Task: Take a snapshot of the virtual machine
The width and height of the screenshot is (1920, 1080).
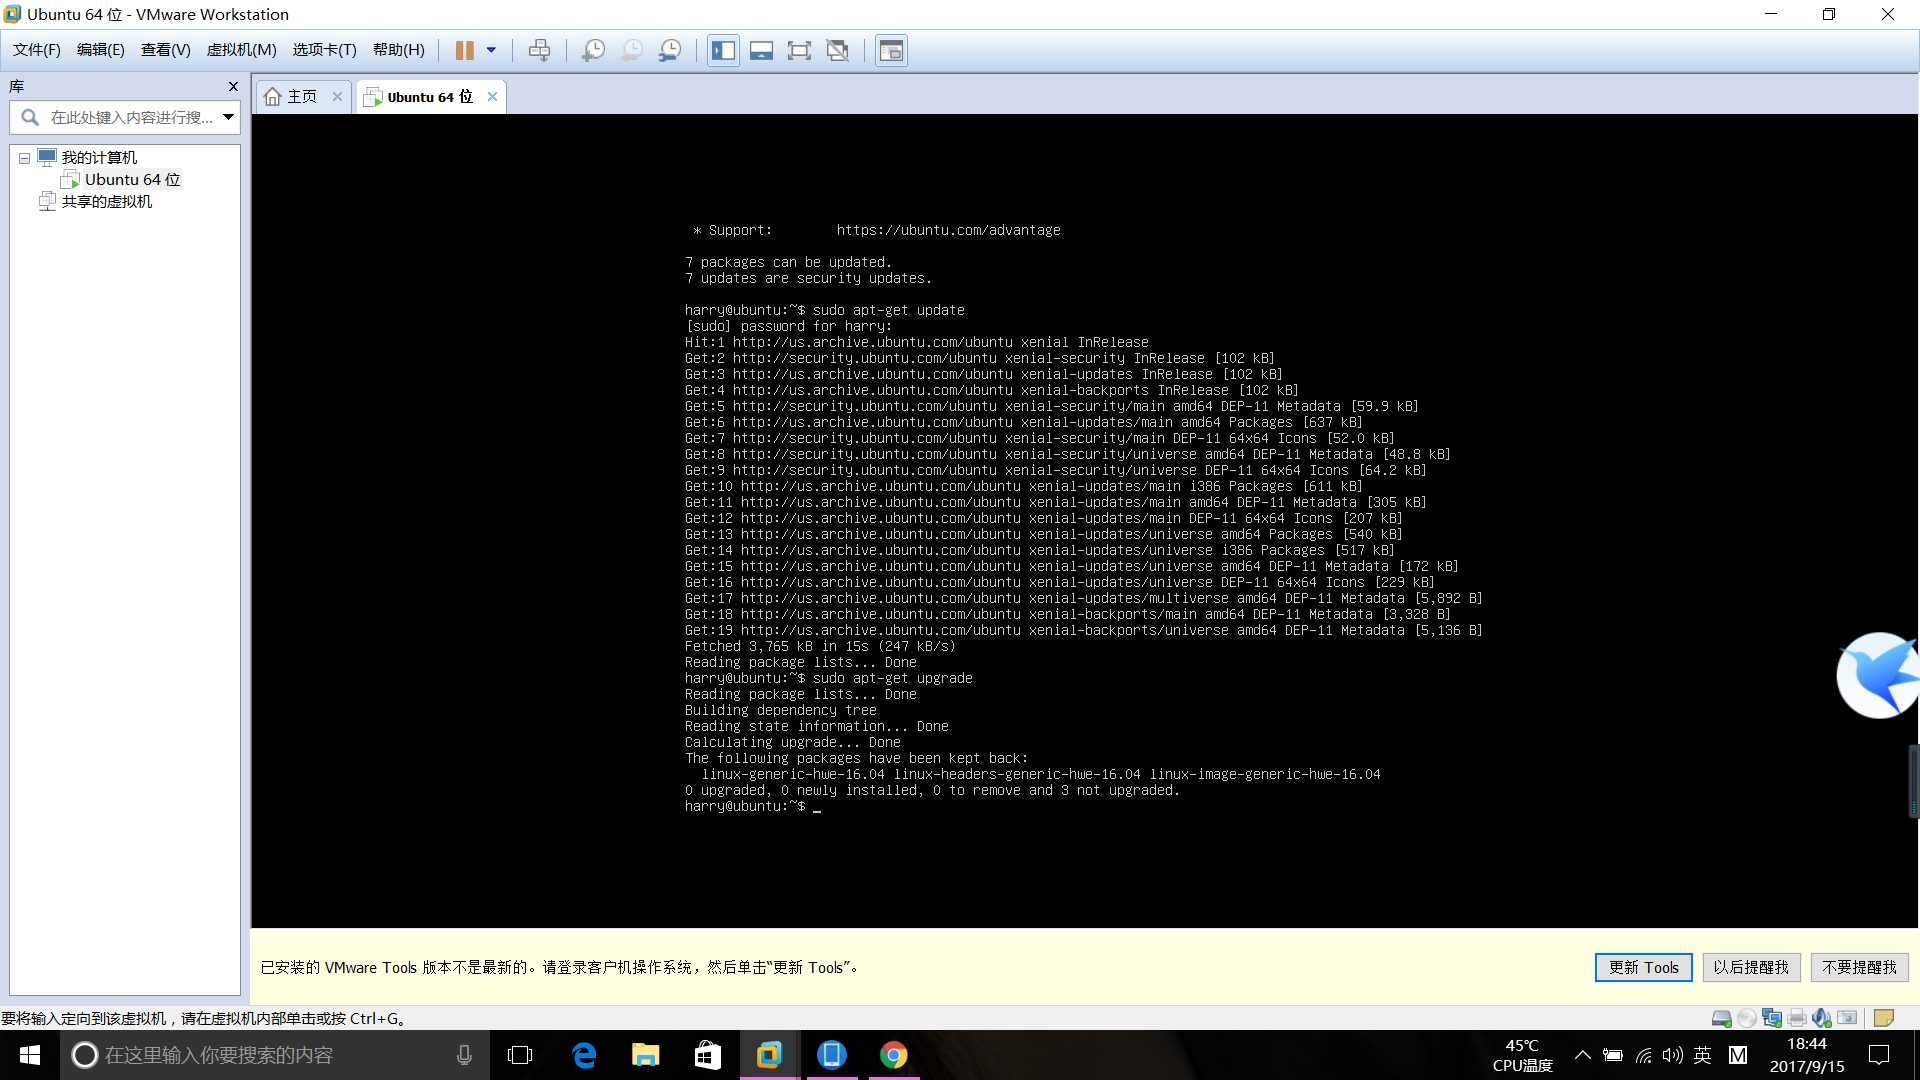Action: pyautogui.click(x=593, y=50)
